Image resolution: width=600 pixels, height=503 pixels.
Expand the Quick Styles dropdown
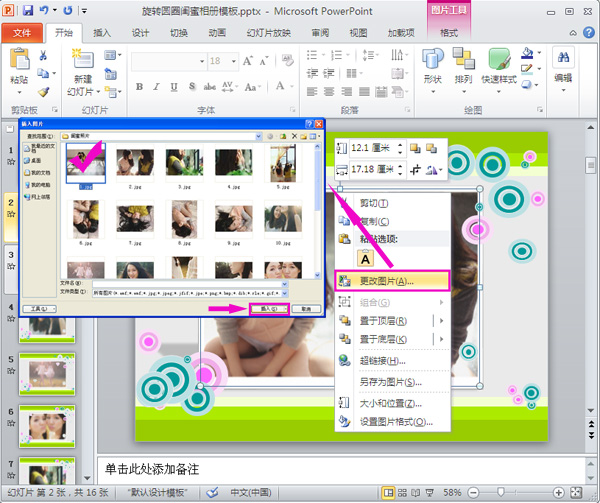pos(499,92)
